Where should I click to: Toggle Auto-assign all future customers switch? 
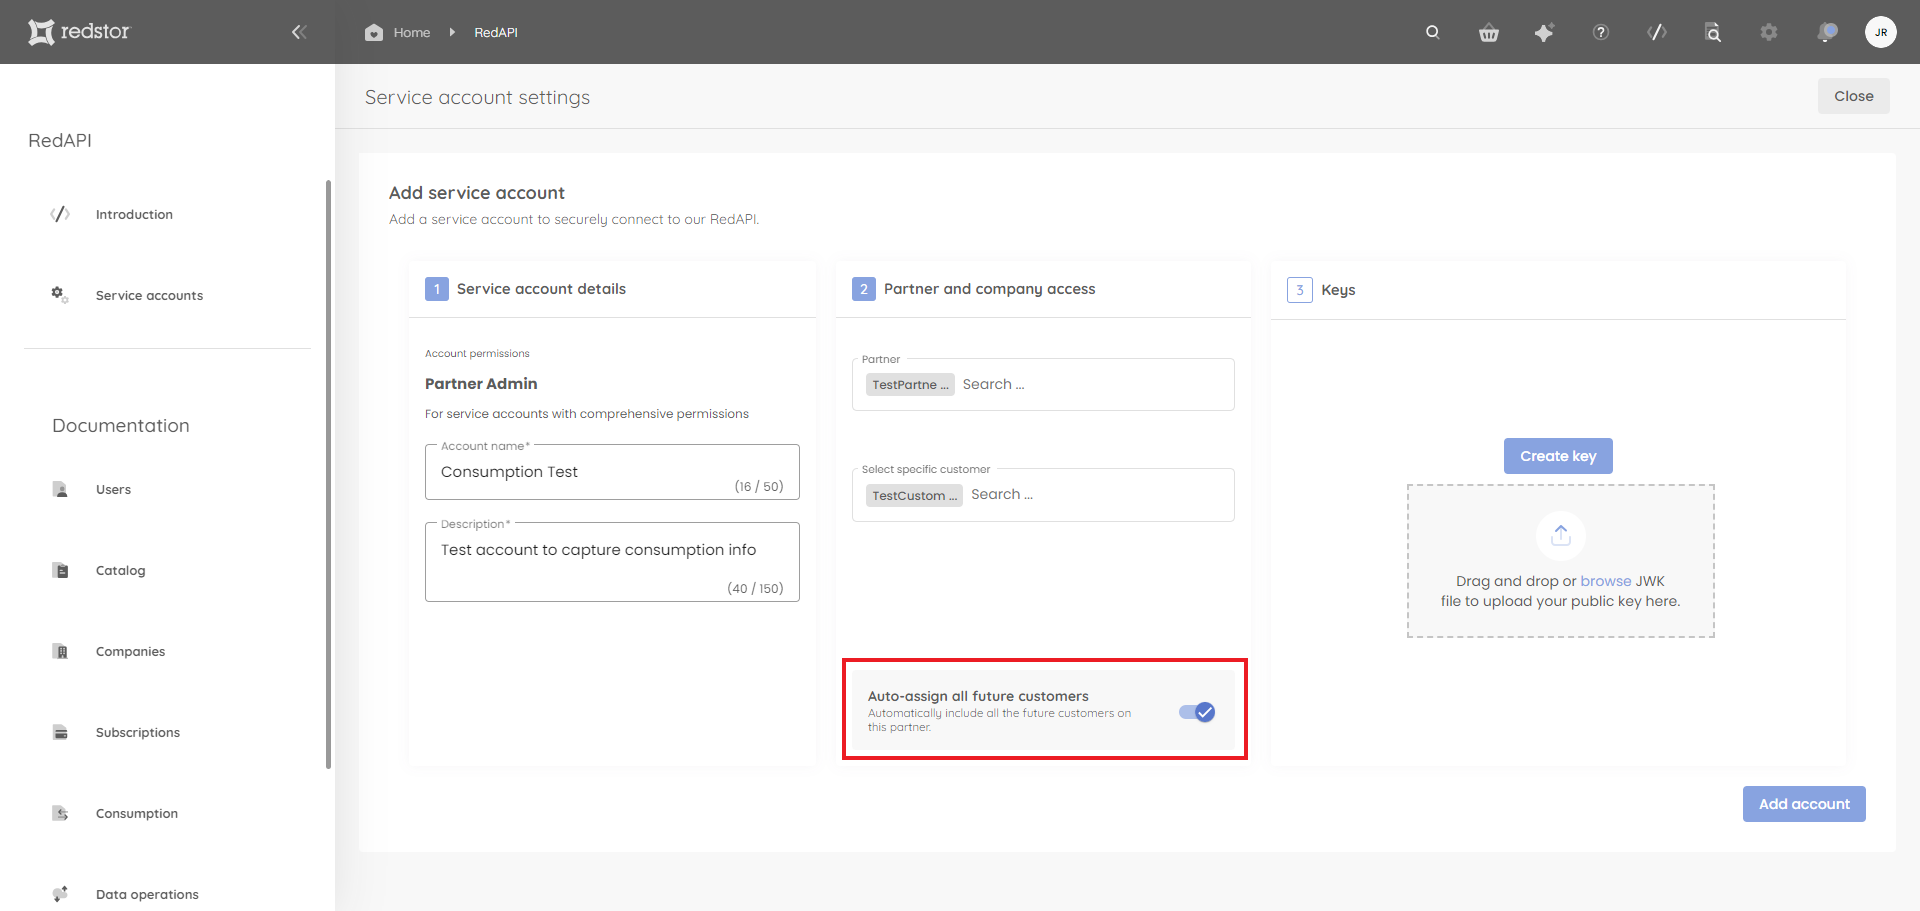1197,712
